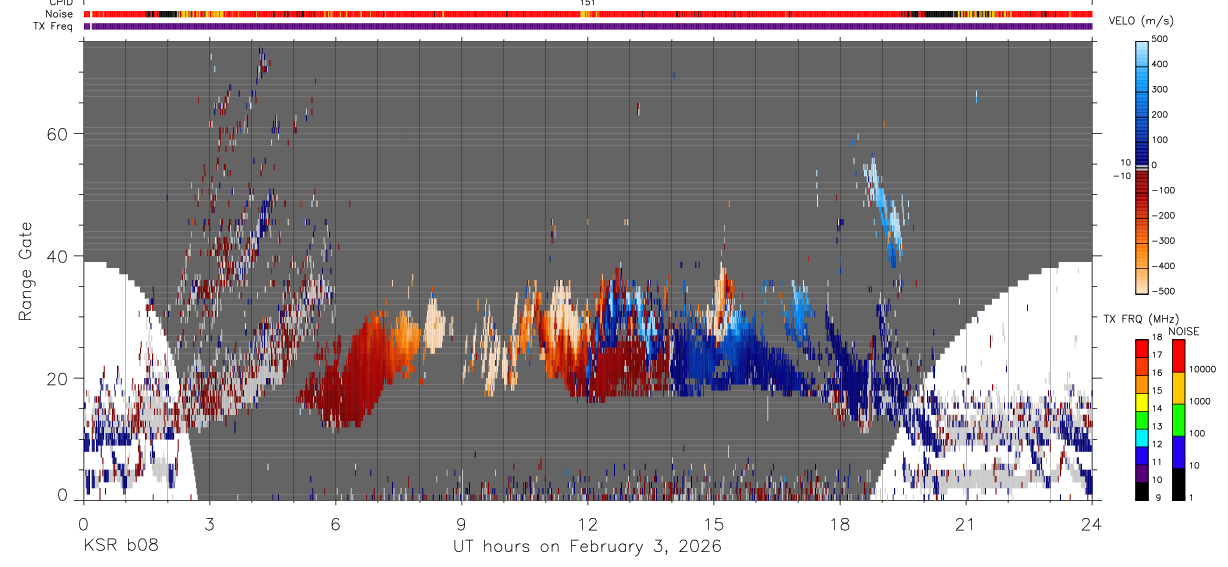Click the 18 tick on the UT hours axis
This screenshot has width=1228, height=567.
tap(839, 523)
